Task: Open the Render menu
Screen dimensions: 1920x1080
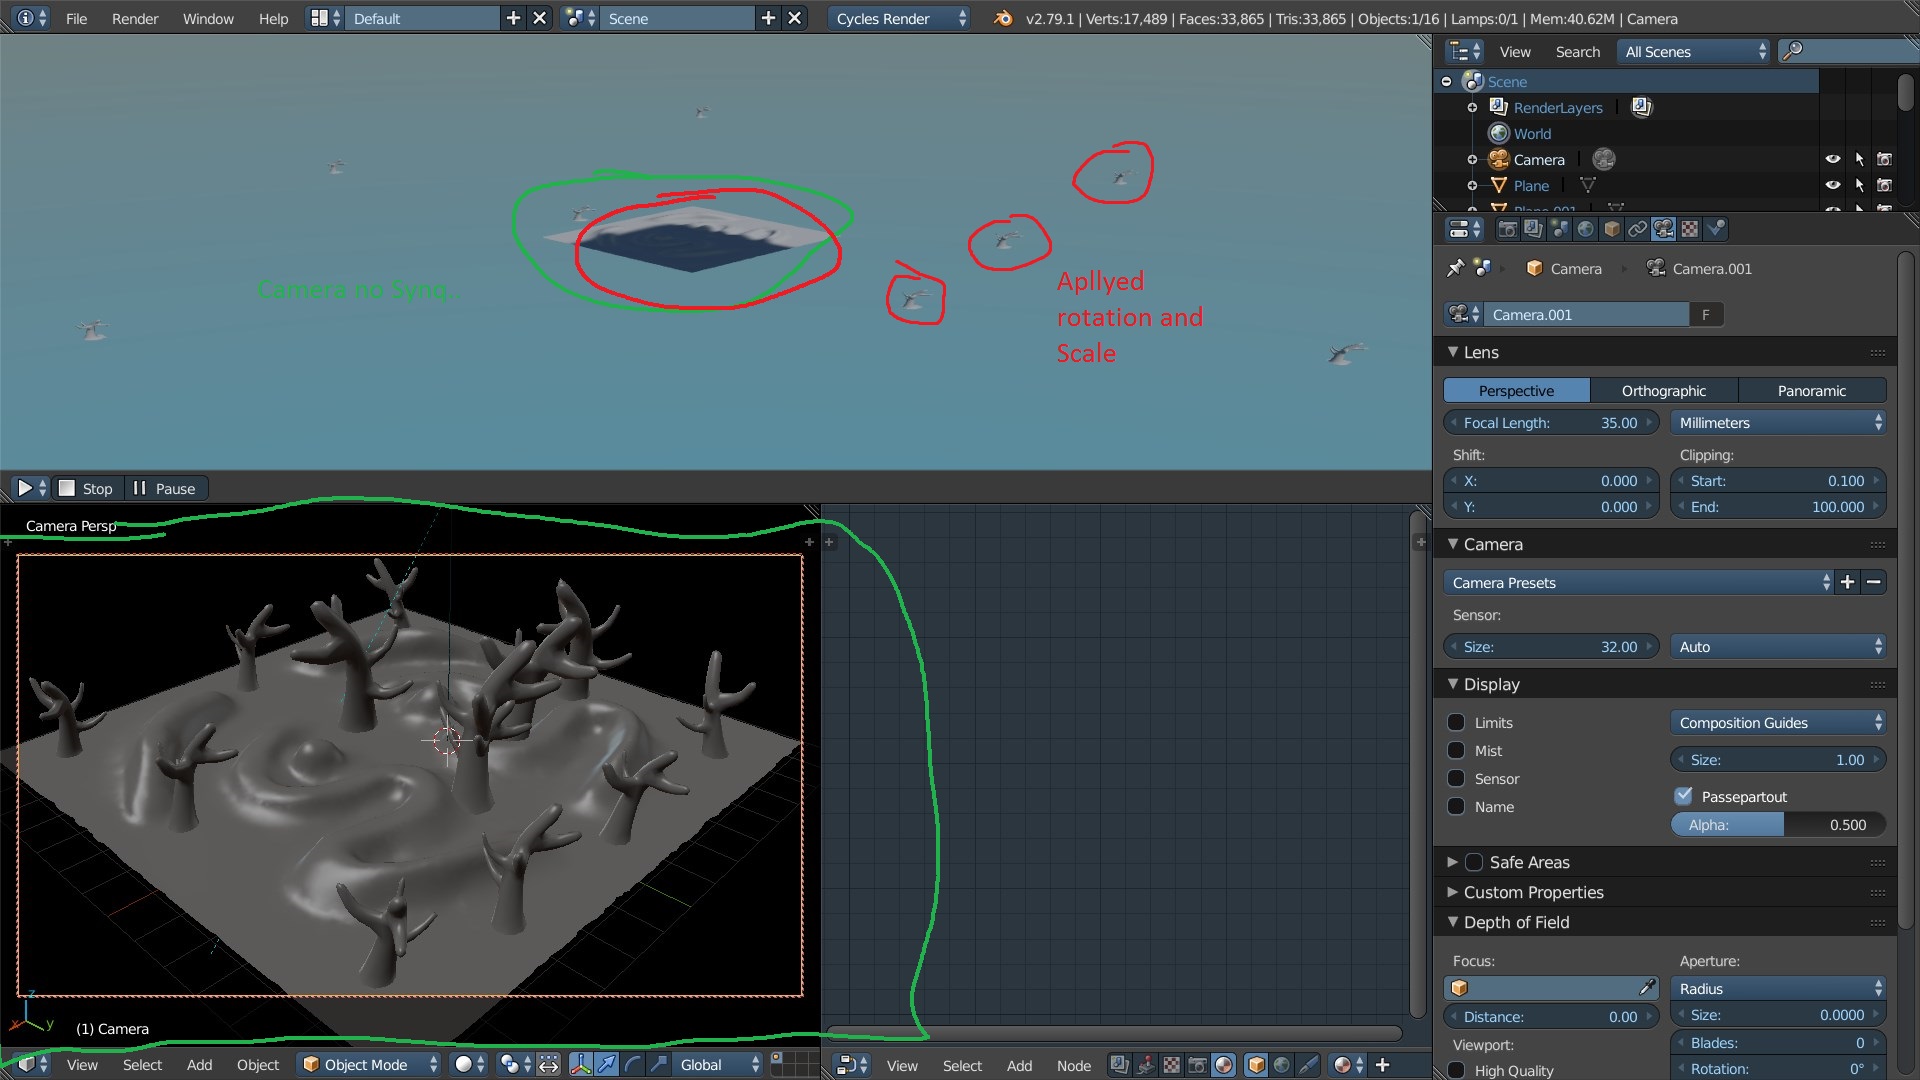Action: pos(135,18)
